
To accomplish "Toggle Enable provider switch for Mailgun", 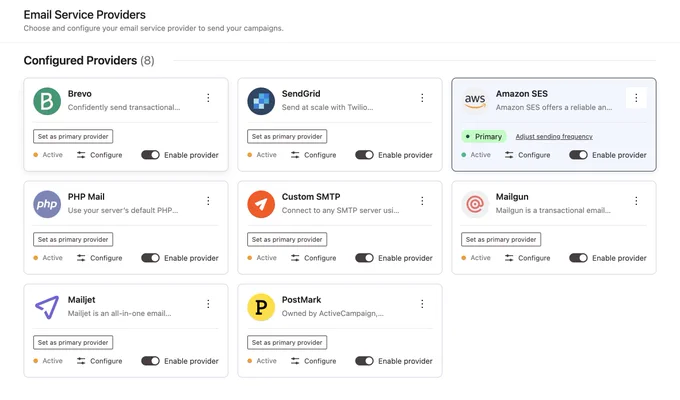I will [x=578, y=258].
